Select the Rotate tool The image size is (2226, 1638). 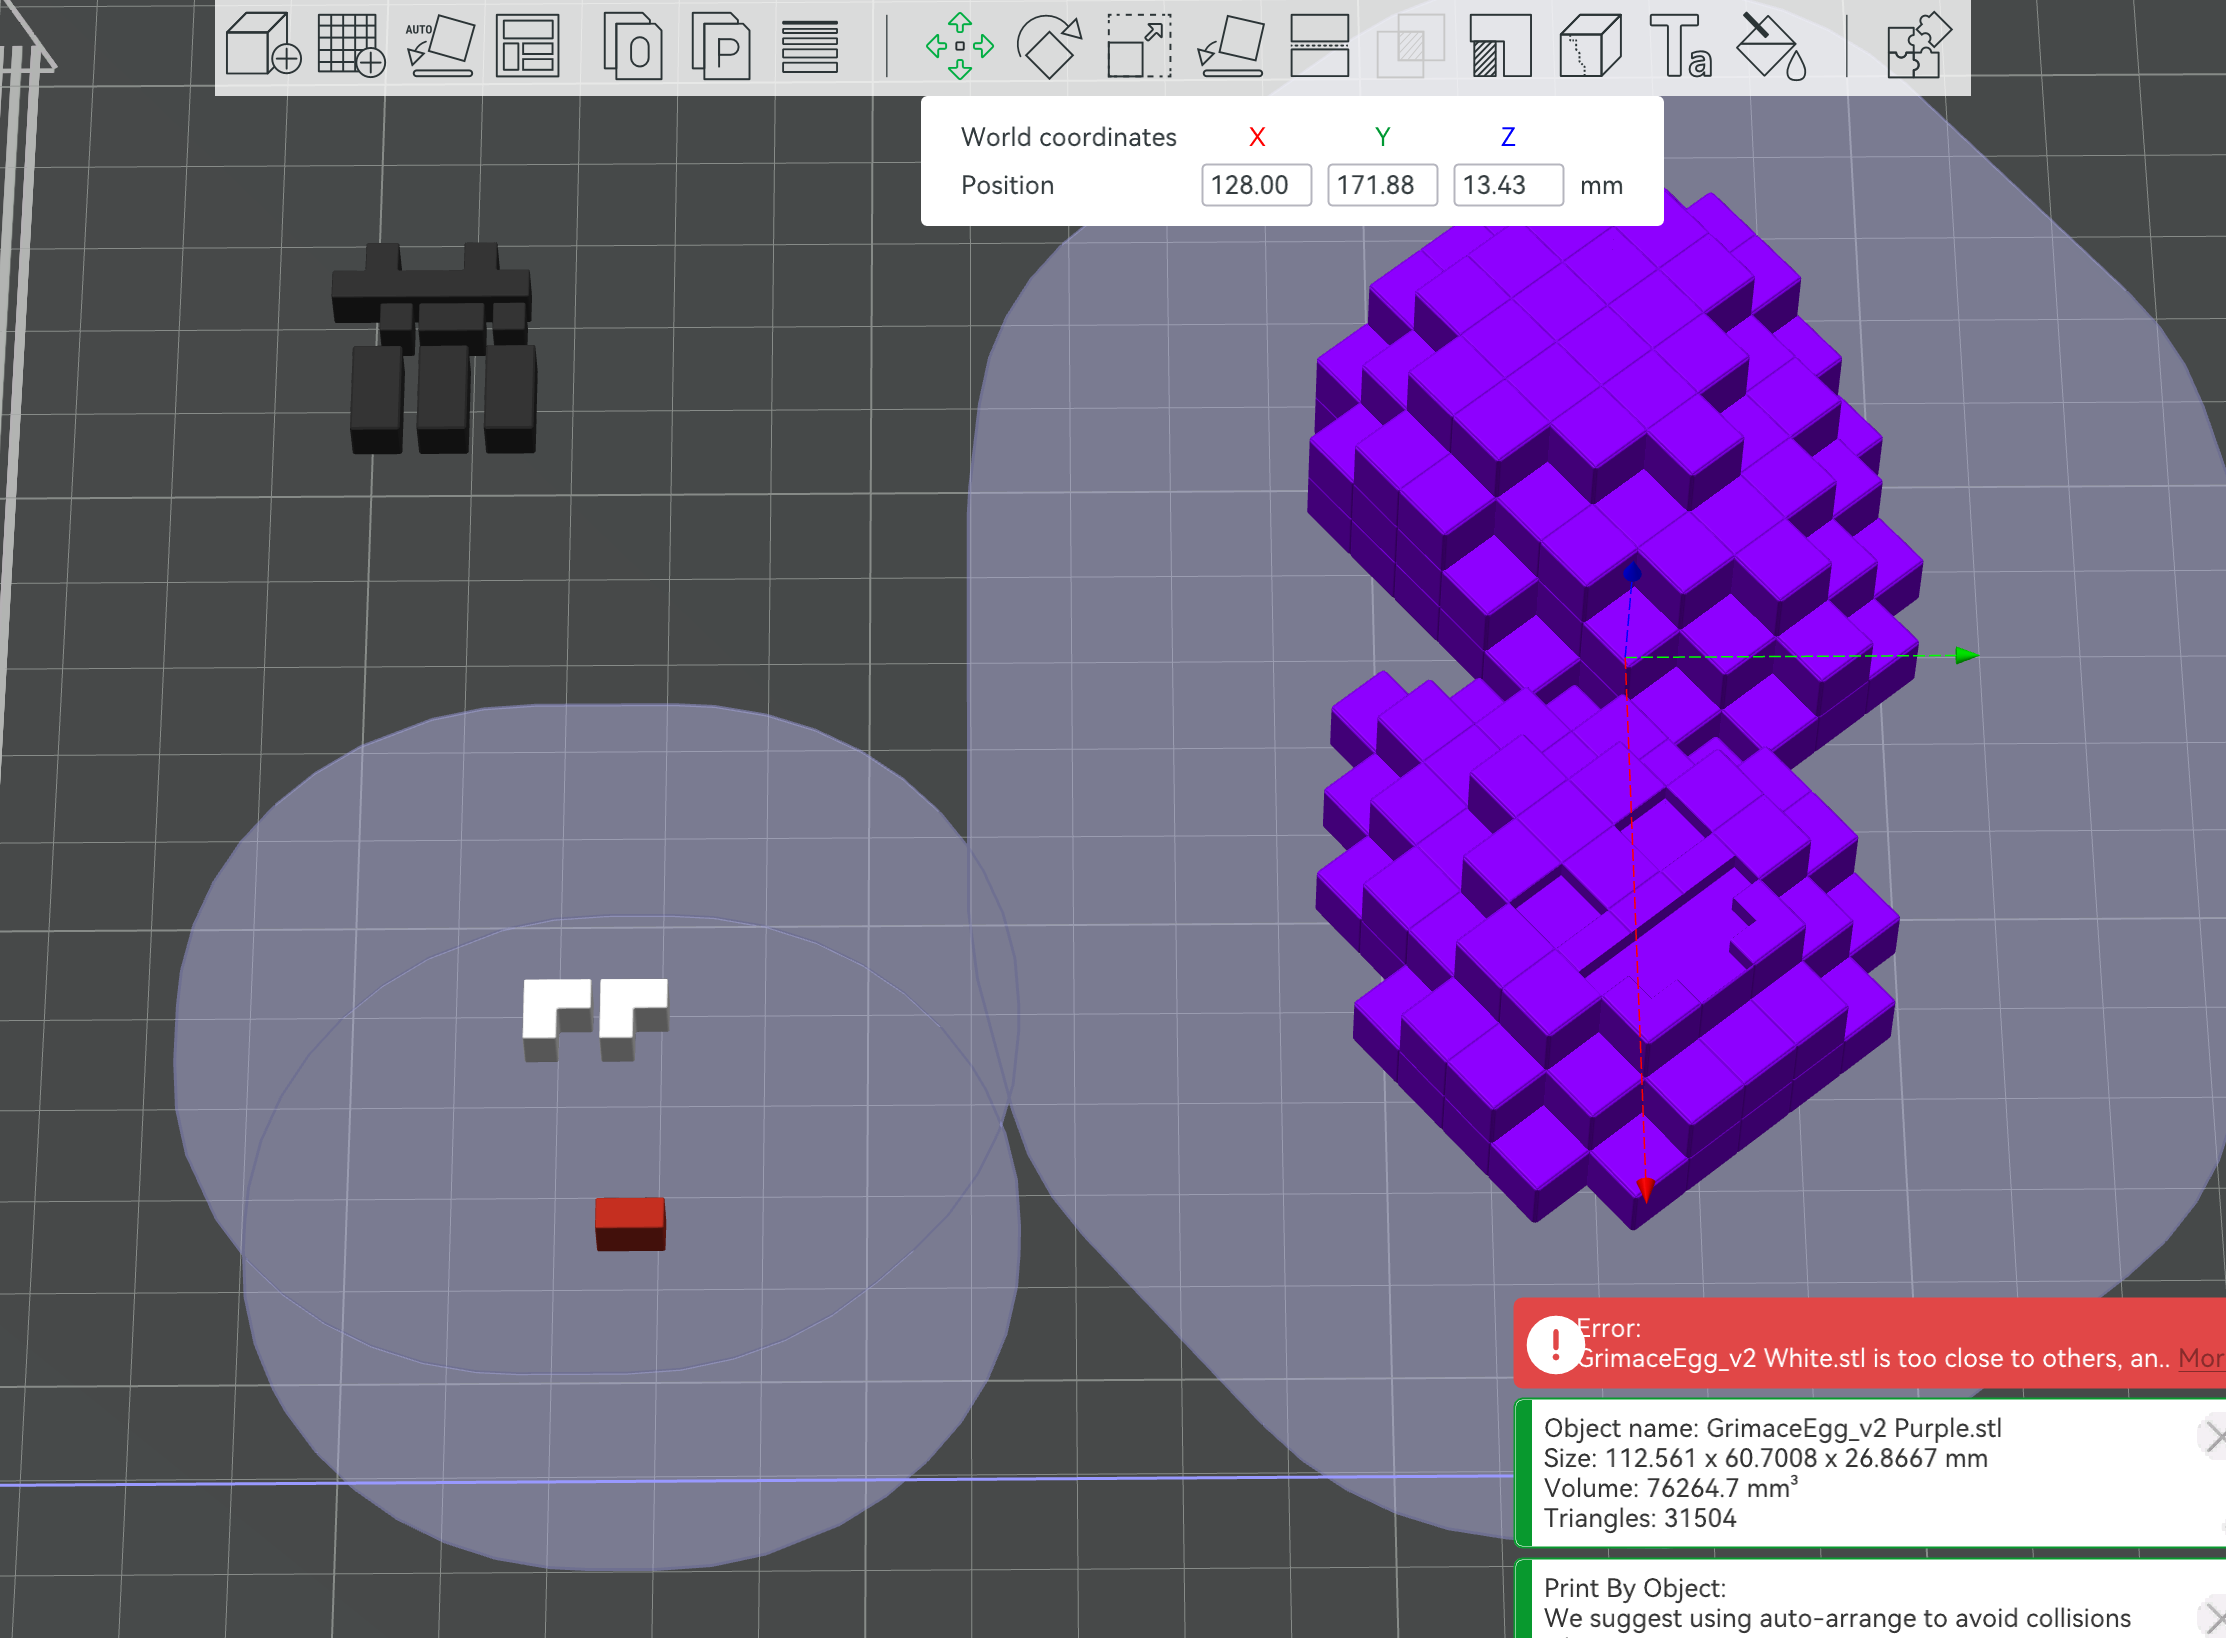[x=1049, y=46]
